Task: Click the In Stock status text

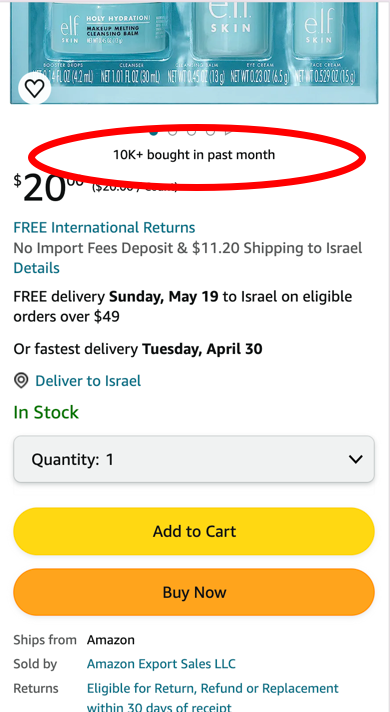Action: [x=46, y=412]
